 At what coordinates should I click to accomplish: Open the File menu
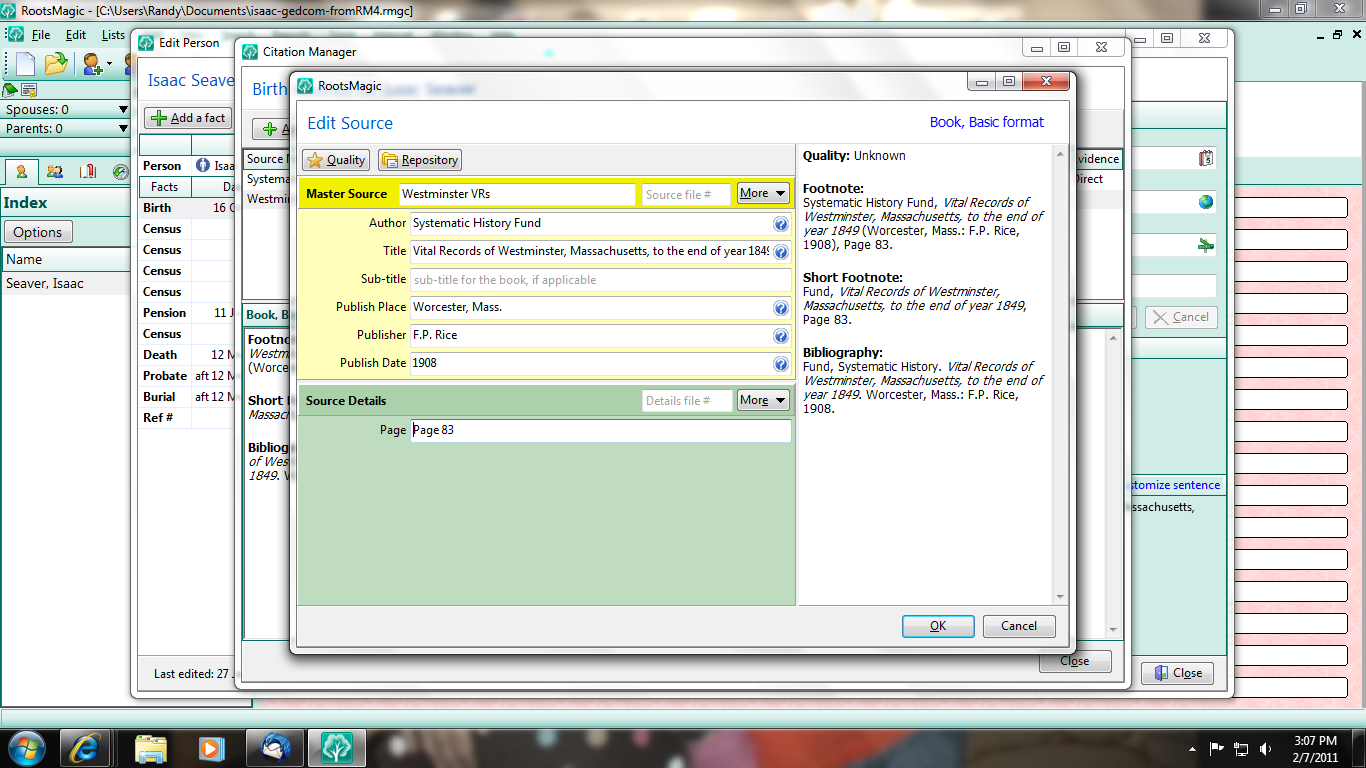(41, 35)
